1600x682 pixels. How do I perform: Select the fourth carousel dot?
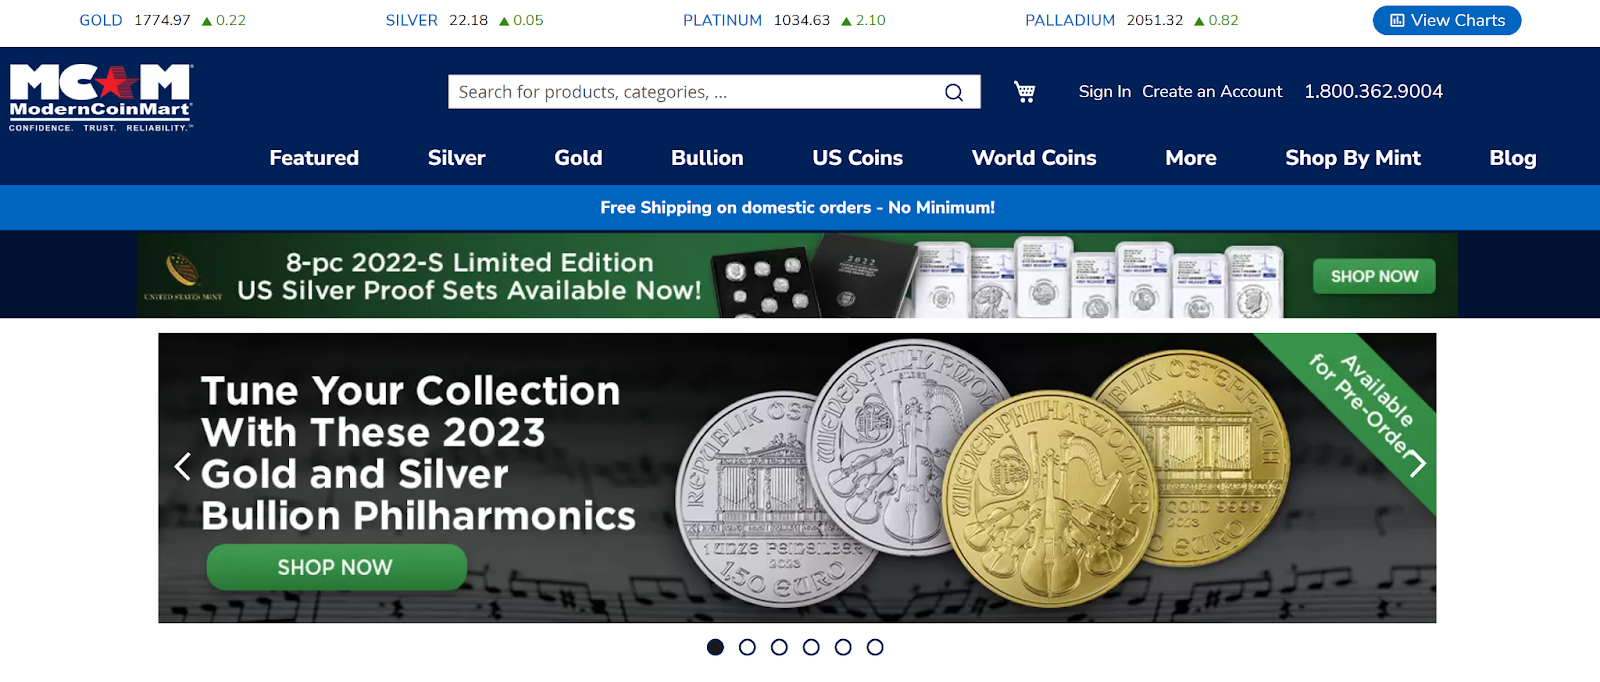(811, 647)
